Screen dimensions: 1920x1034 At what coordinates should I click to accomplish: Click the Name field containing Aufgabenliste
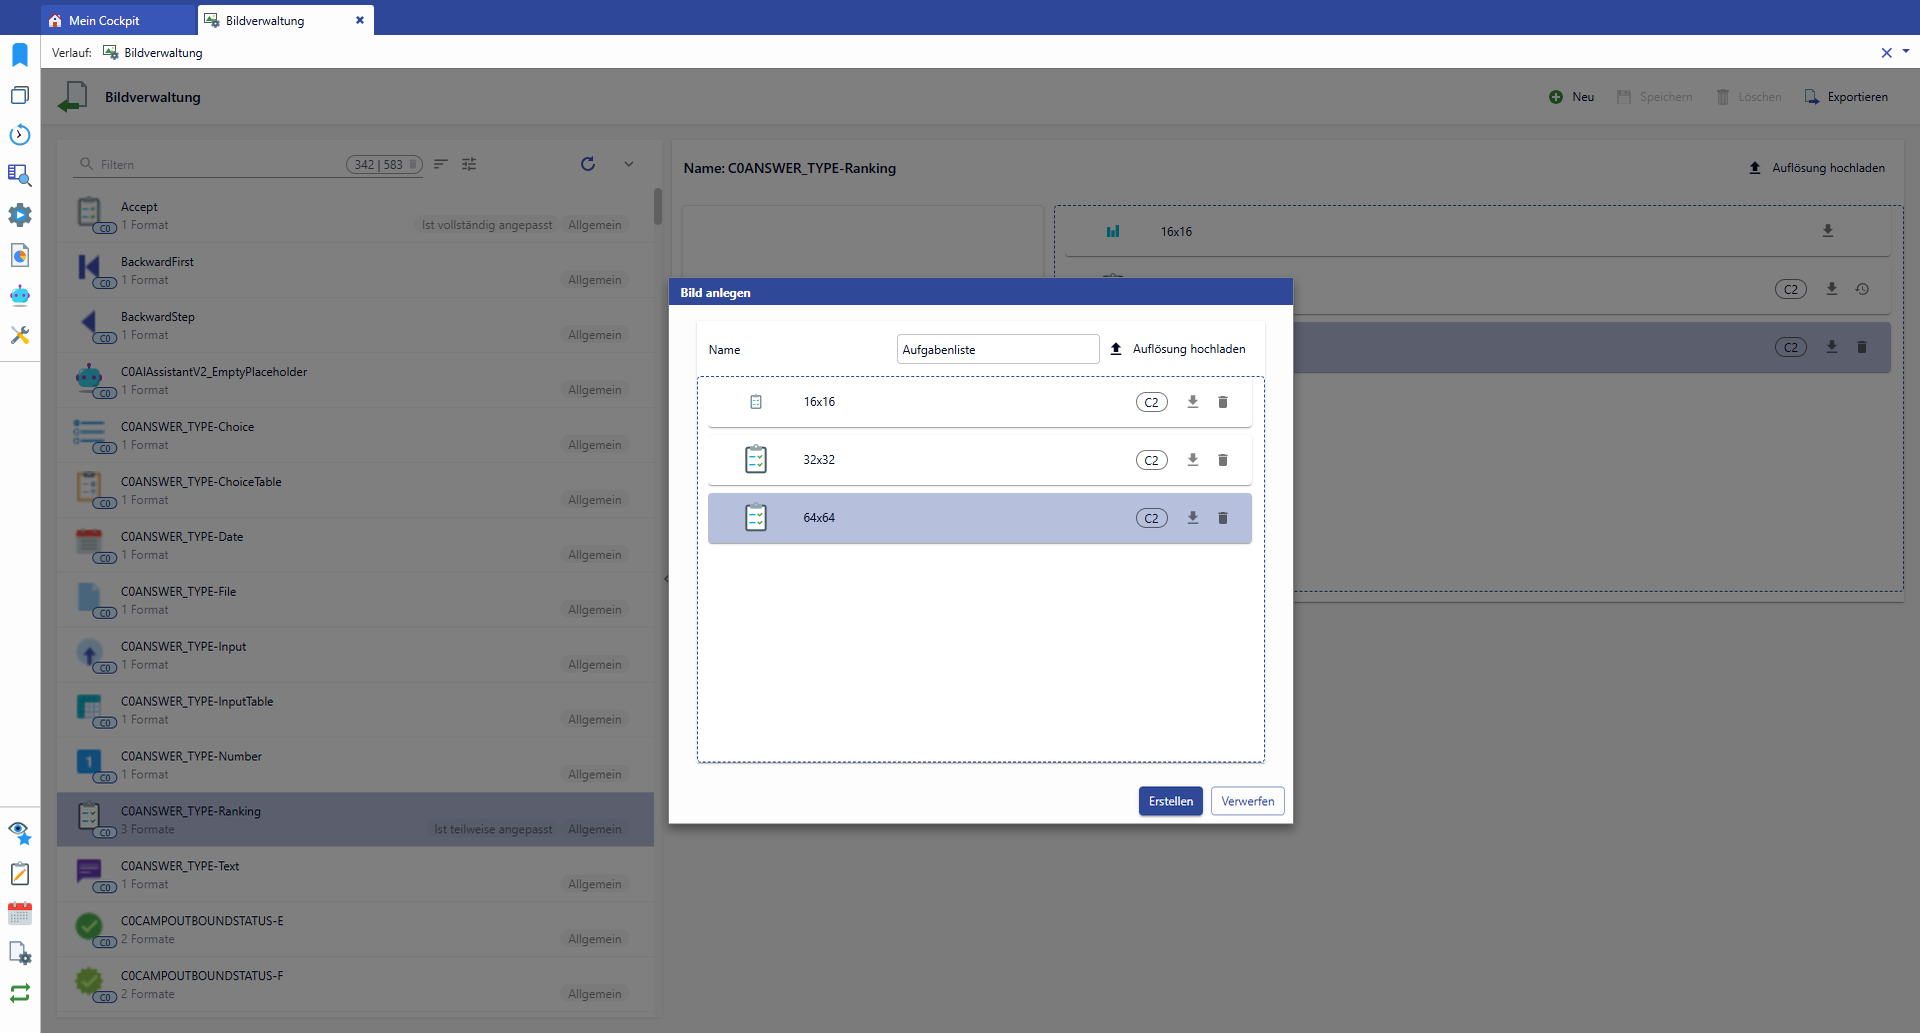tap(998, 349)
